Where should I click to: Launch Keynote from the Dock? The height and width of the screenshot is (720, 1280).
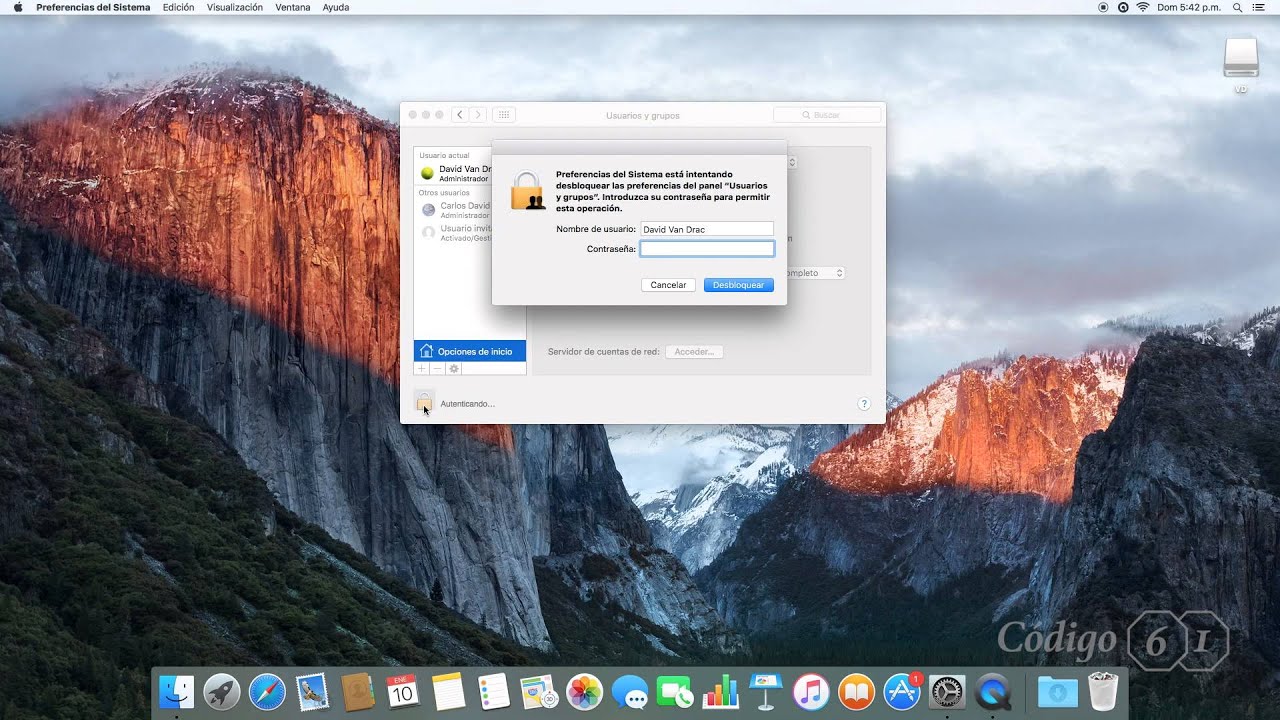[x=766, y=691]
